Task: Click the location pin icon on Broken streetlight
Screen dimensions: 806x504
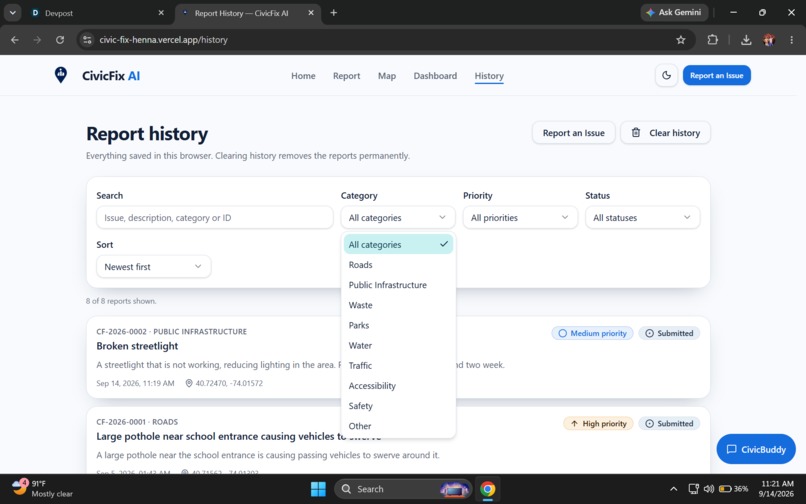Action: (x=189, y=383)
